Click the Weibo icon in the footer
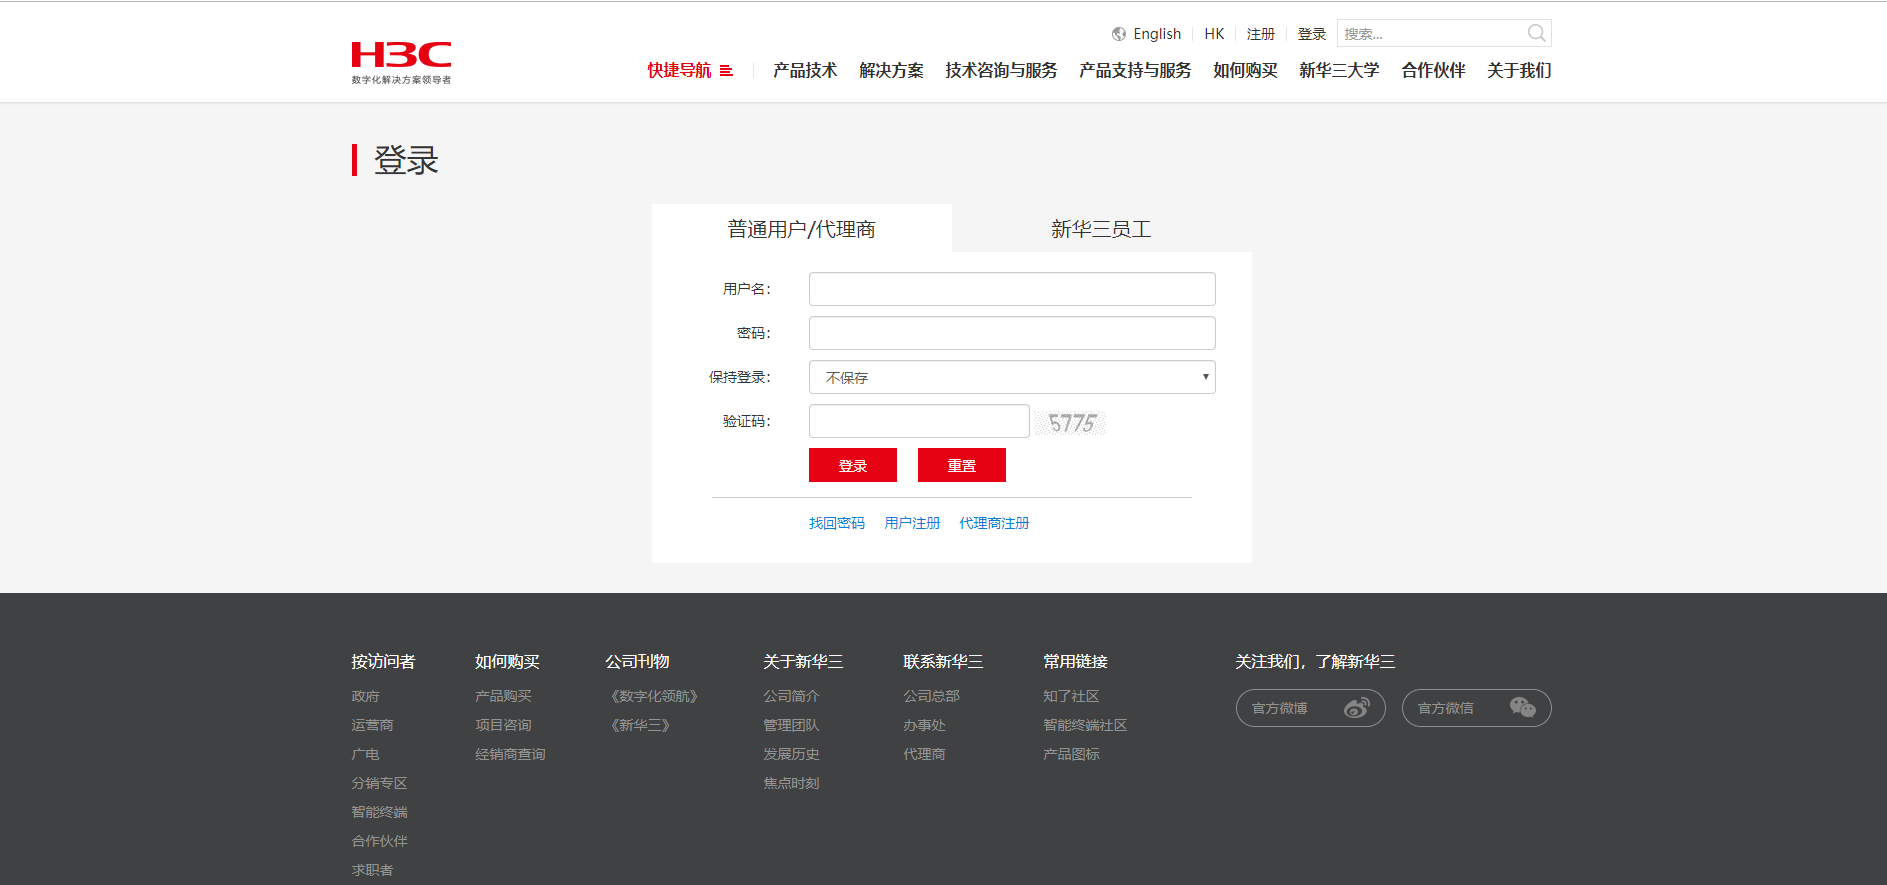 click(1357, 708)
